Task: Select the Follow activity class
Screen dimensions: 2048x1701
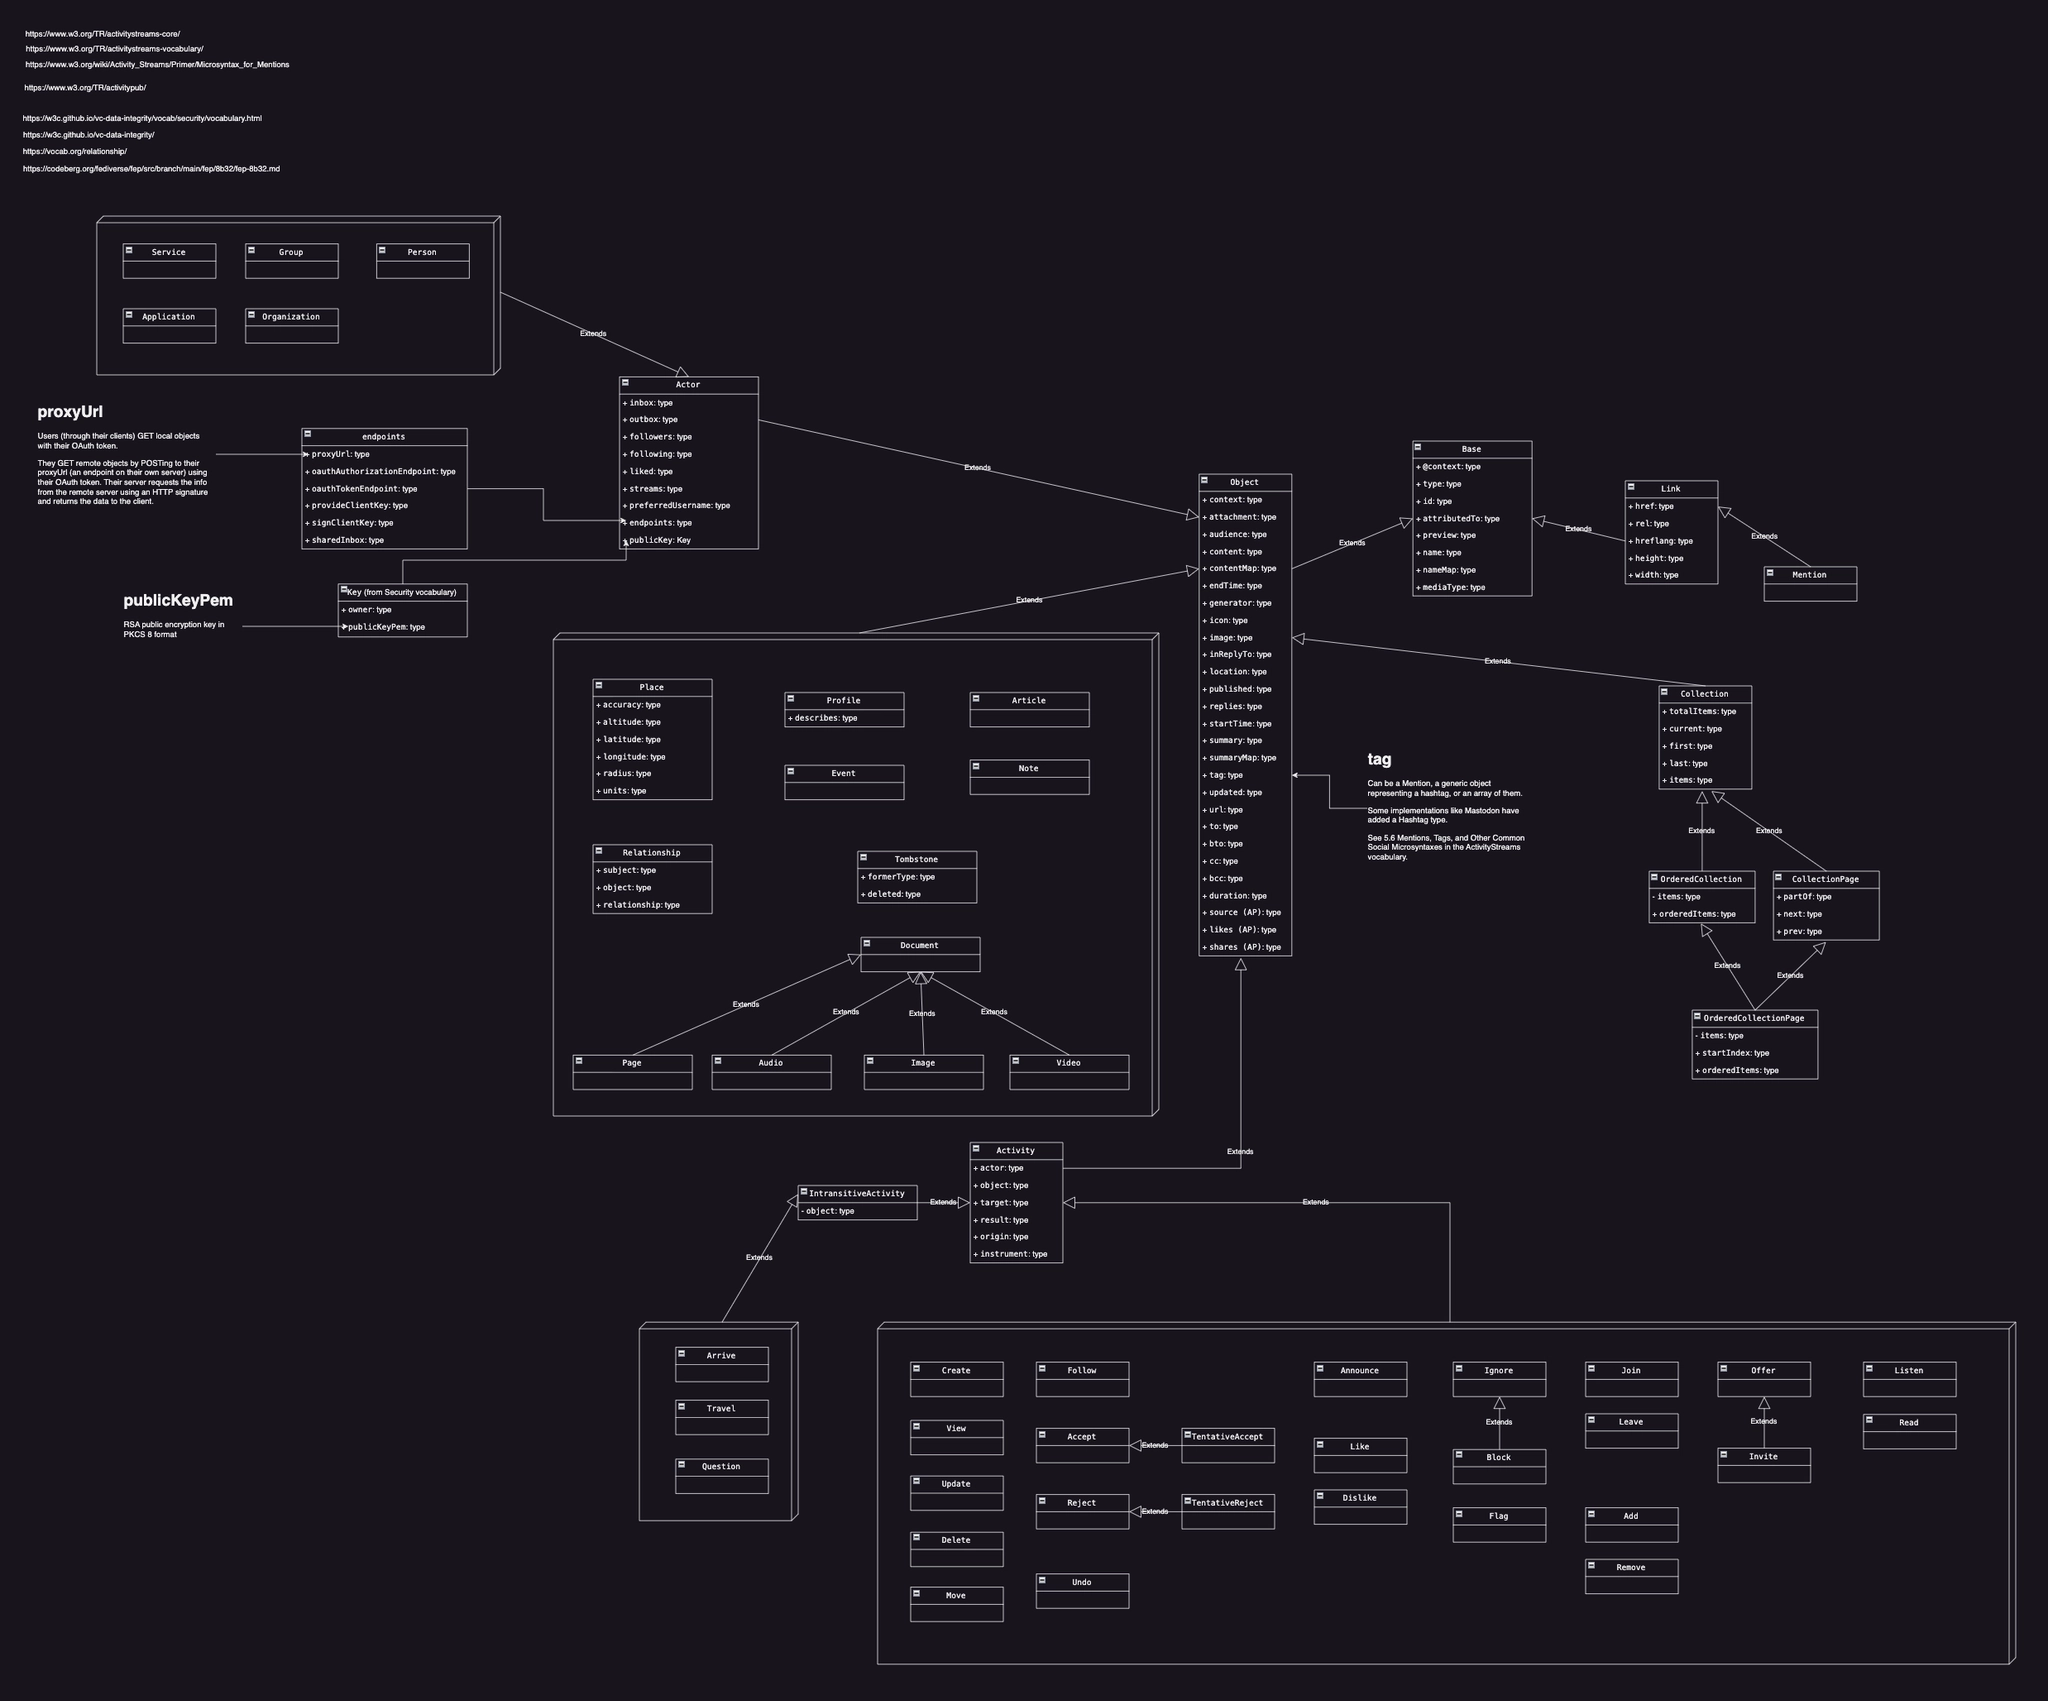Action: (x=1083, y=1379)
